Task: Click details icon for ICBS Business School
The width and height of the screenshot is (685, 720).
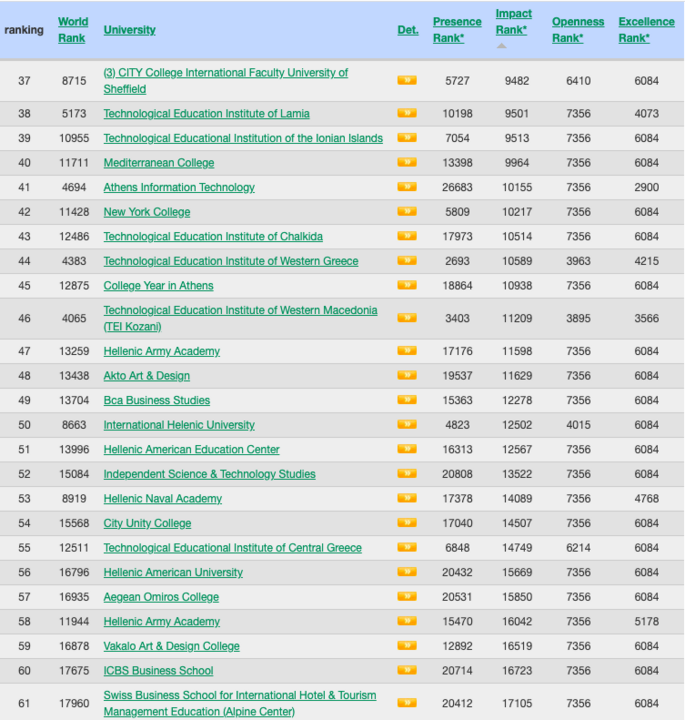Action: (x=407, y=670)
